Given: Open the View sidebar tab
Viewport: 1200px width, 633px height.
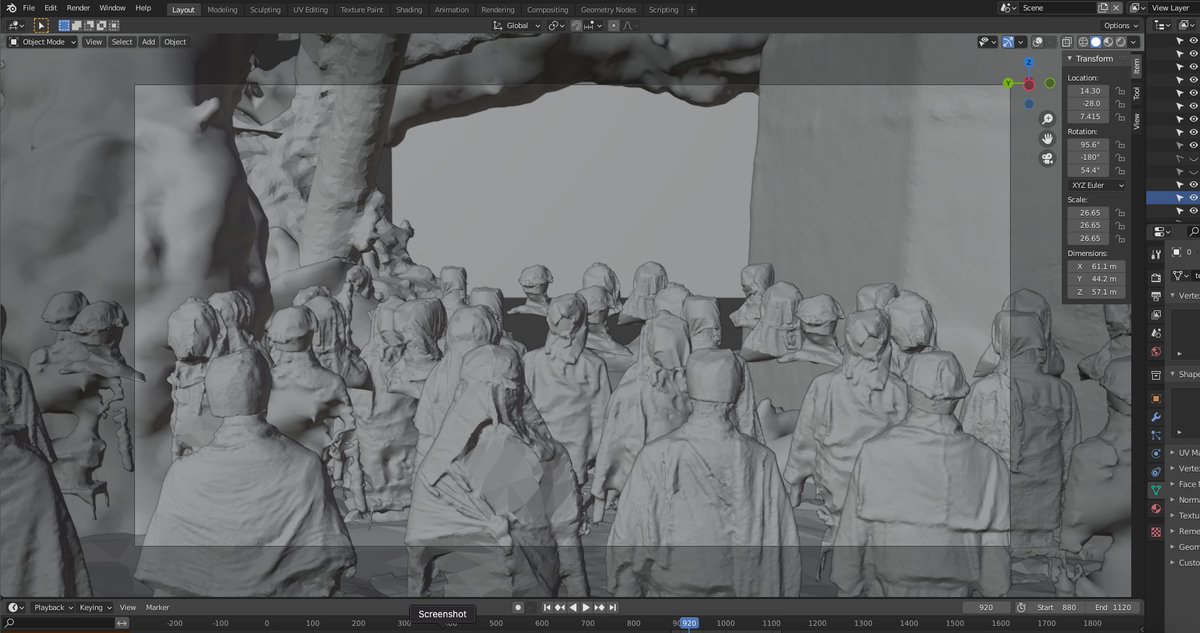Looking at the screenshot, I should [x=1137, y=121].
